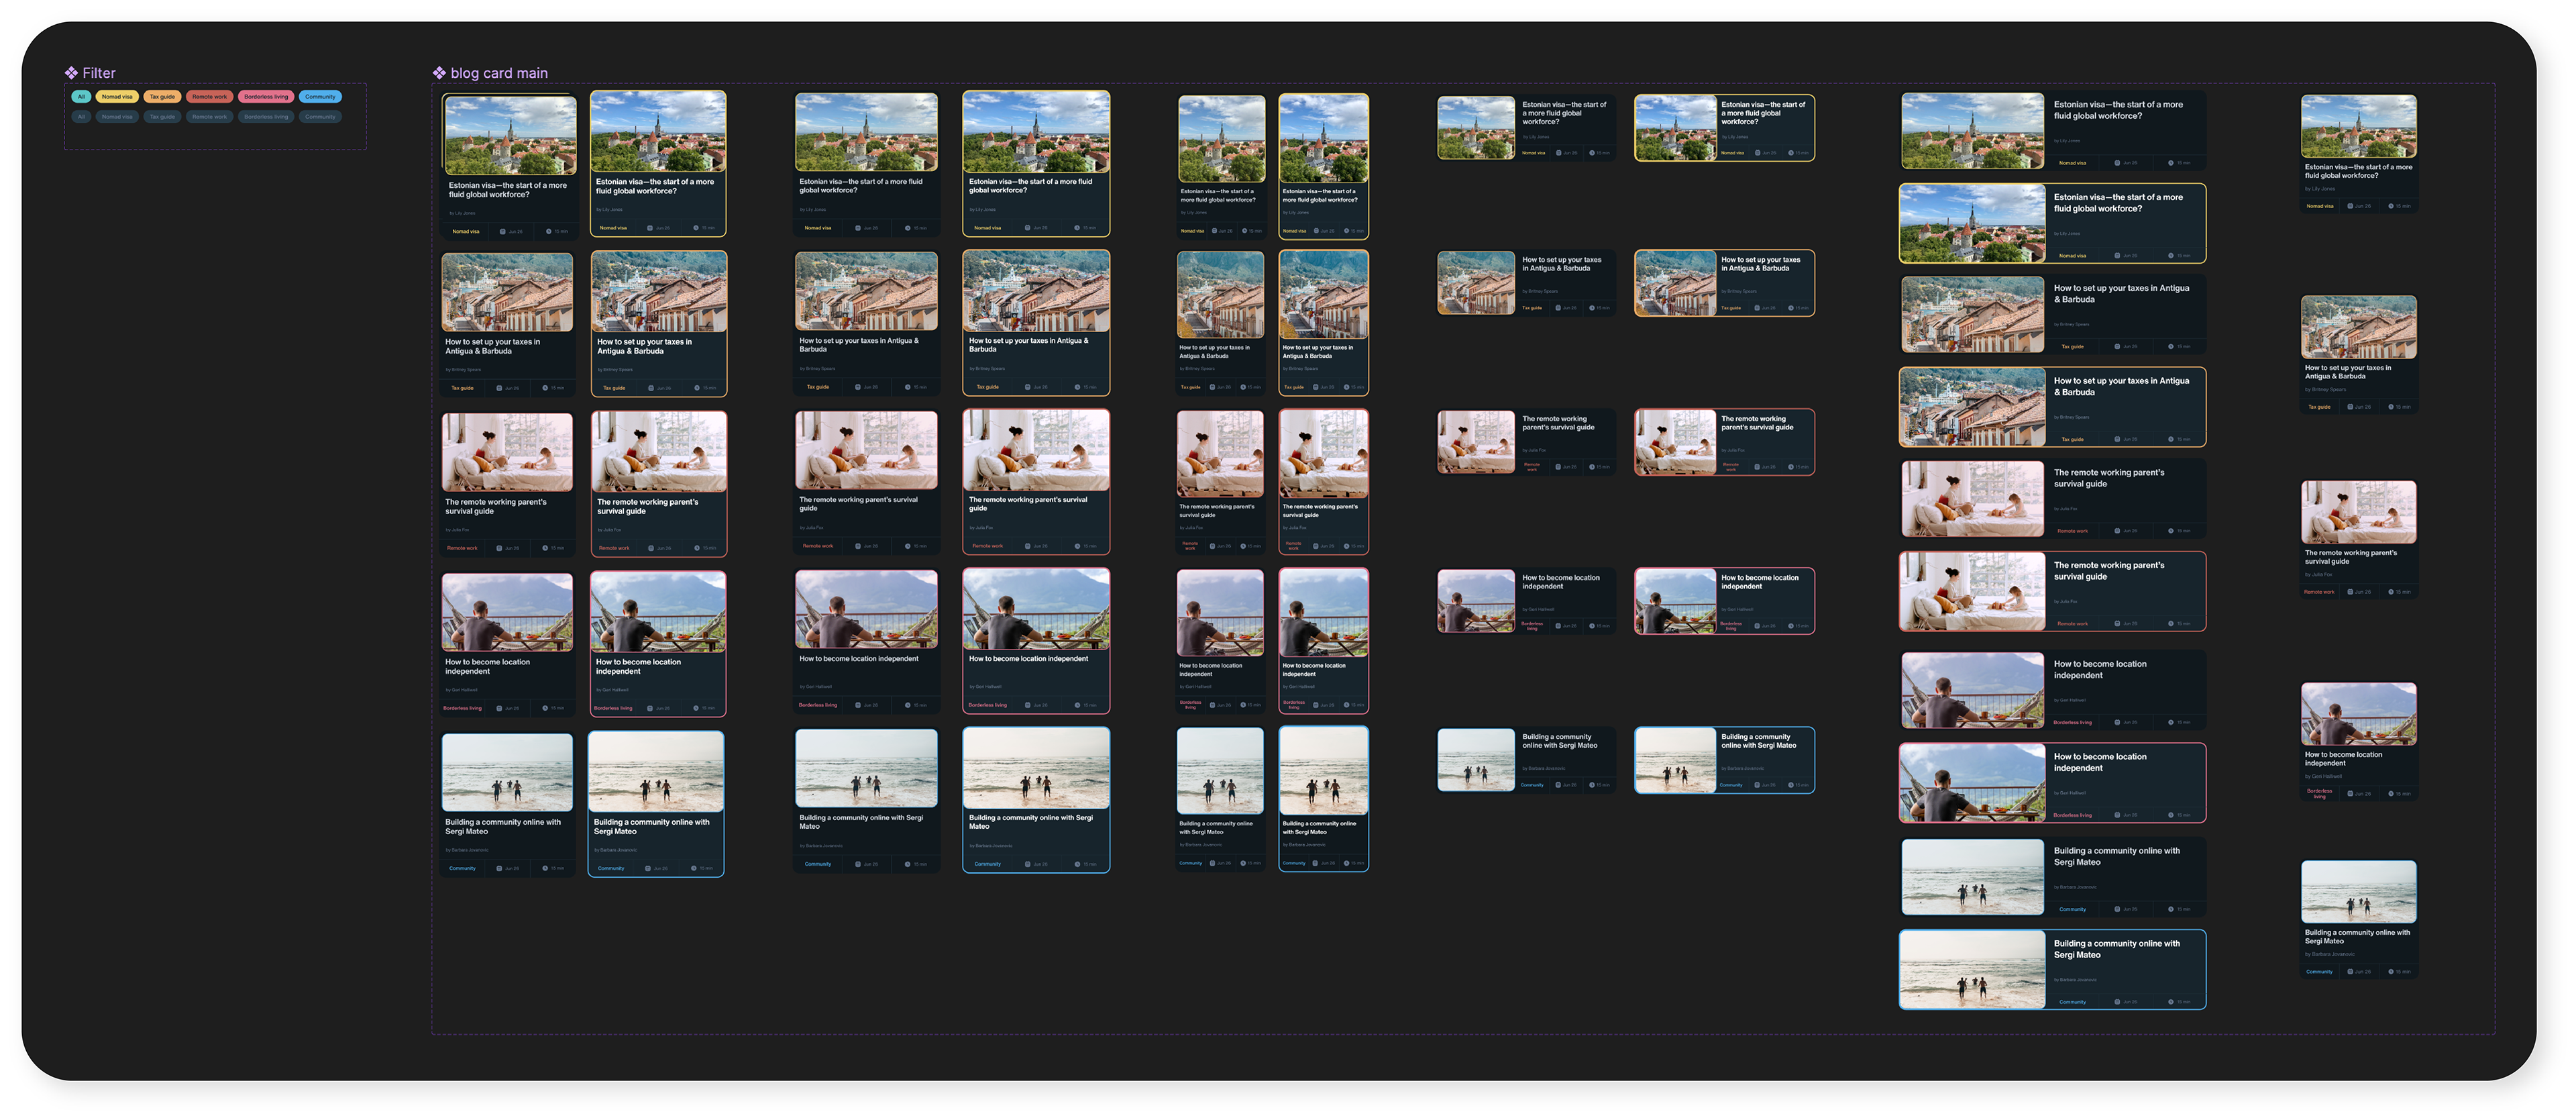Click clock icon on far-right standalone Antigua card
Viewport: 2576px width, 1120px height.
[x=2391, y=407]
